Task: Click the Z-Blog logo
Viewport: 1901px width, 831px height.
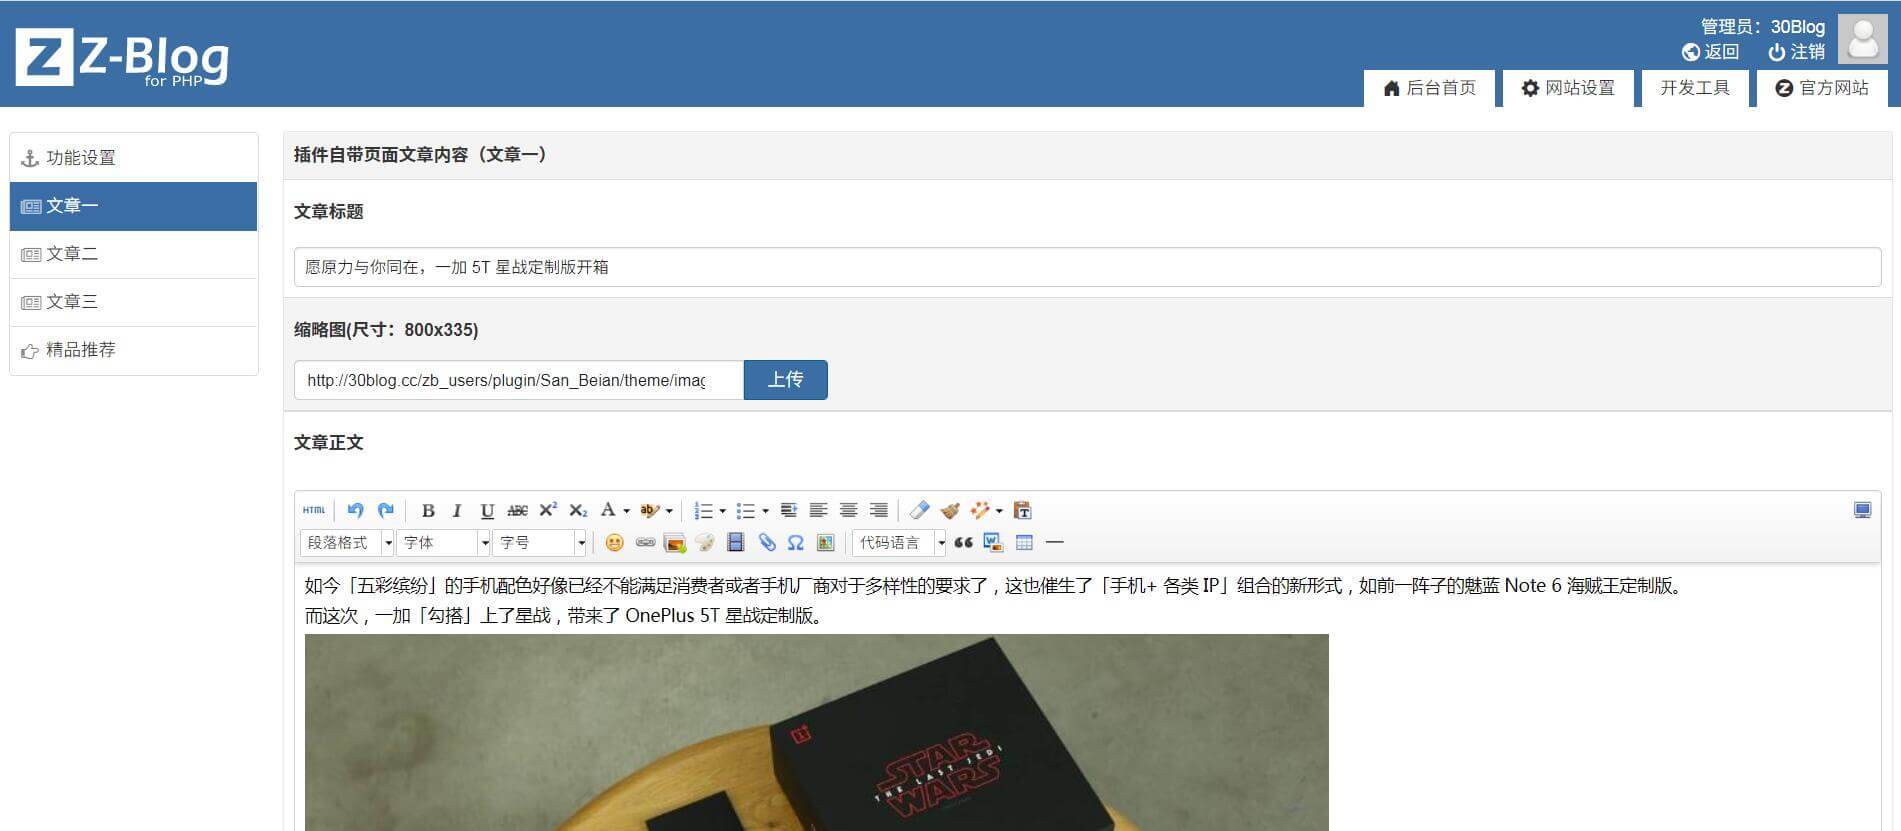Action: 122,57
